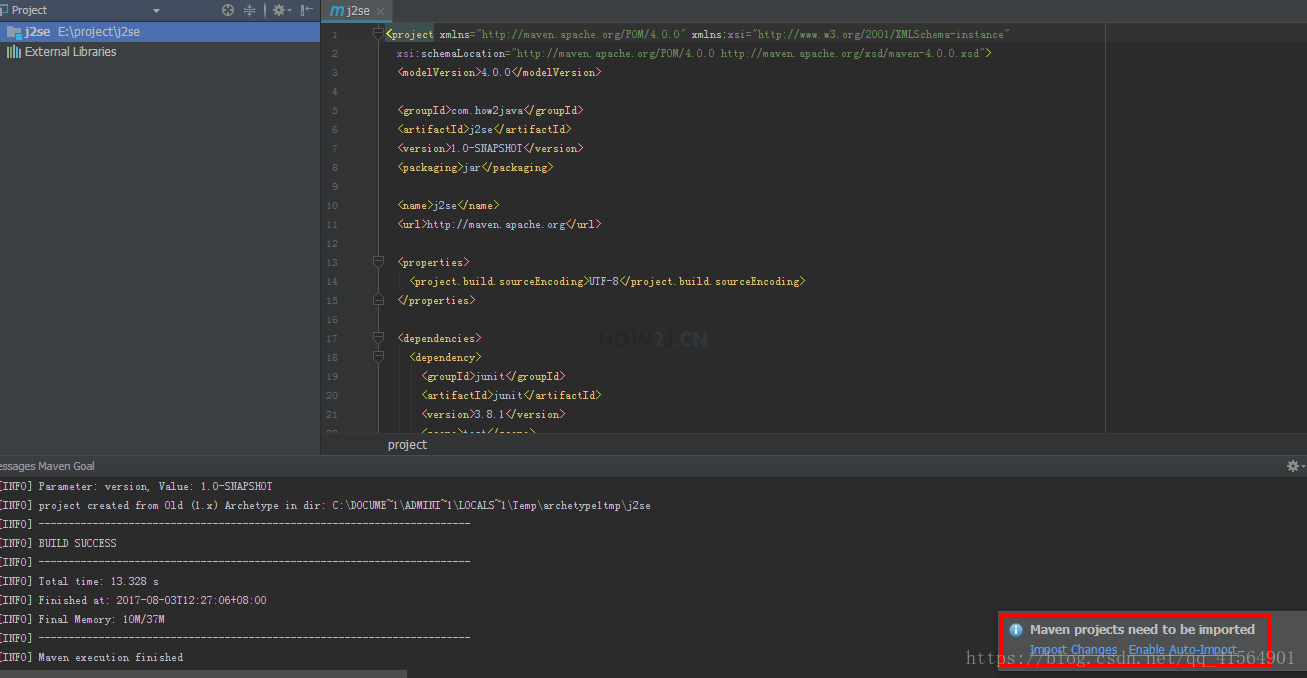Click the Messages Maven Goal panel title
The image size is (1307, 678).
pyautogui.click(x=47, y=466)
